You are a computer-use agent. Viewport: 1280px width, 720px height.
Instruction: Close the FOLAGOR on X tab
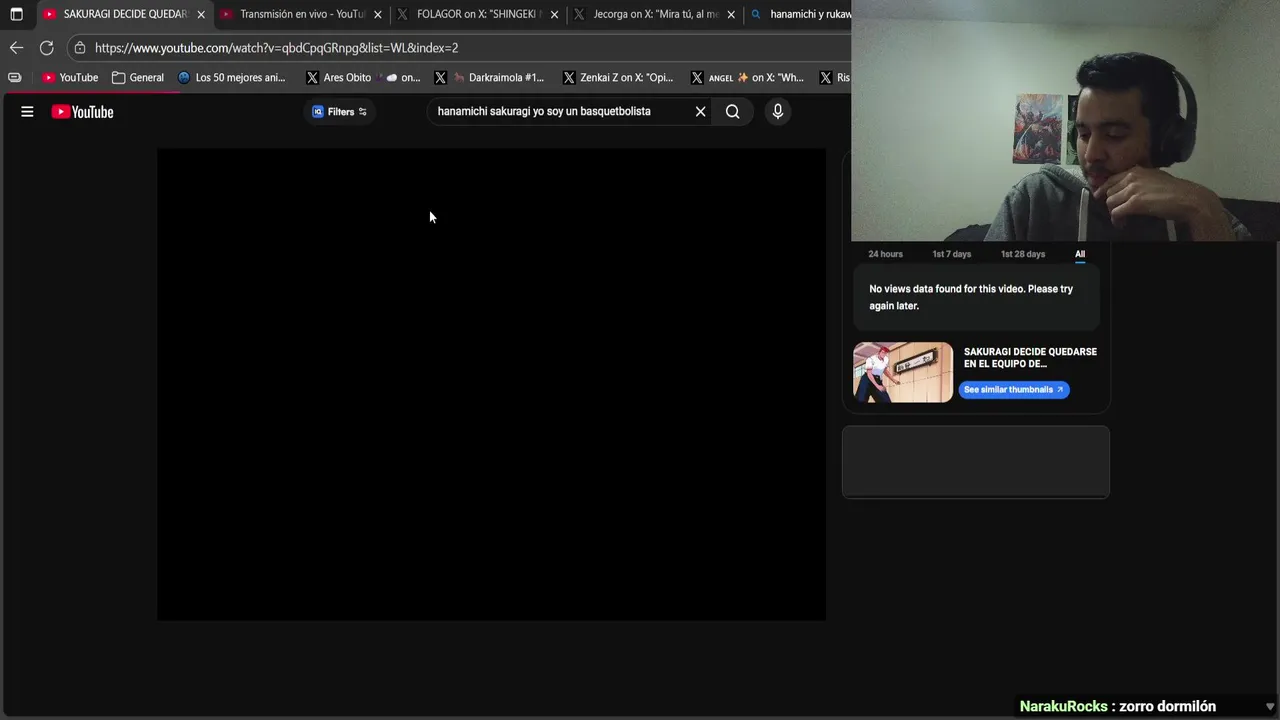pos(554,15)
